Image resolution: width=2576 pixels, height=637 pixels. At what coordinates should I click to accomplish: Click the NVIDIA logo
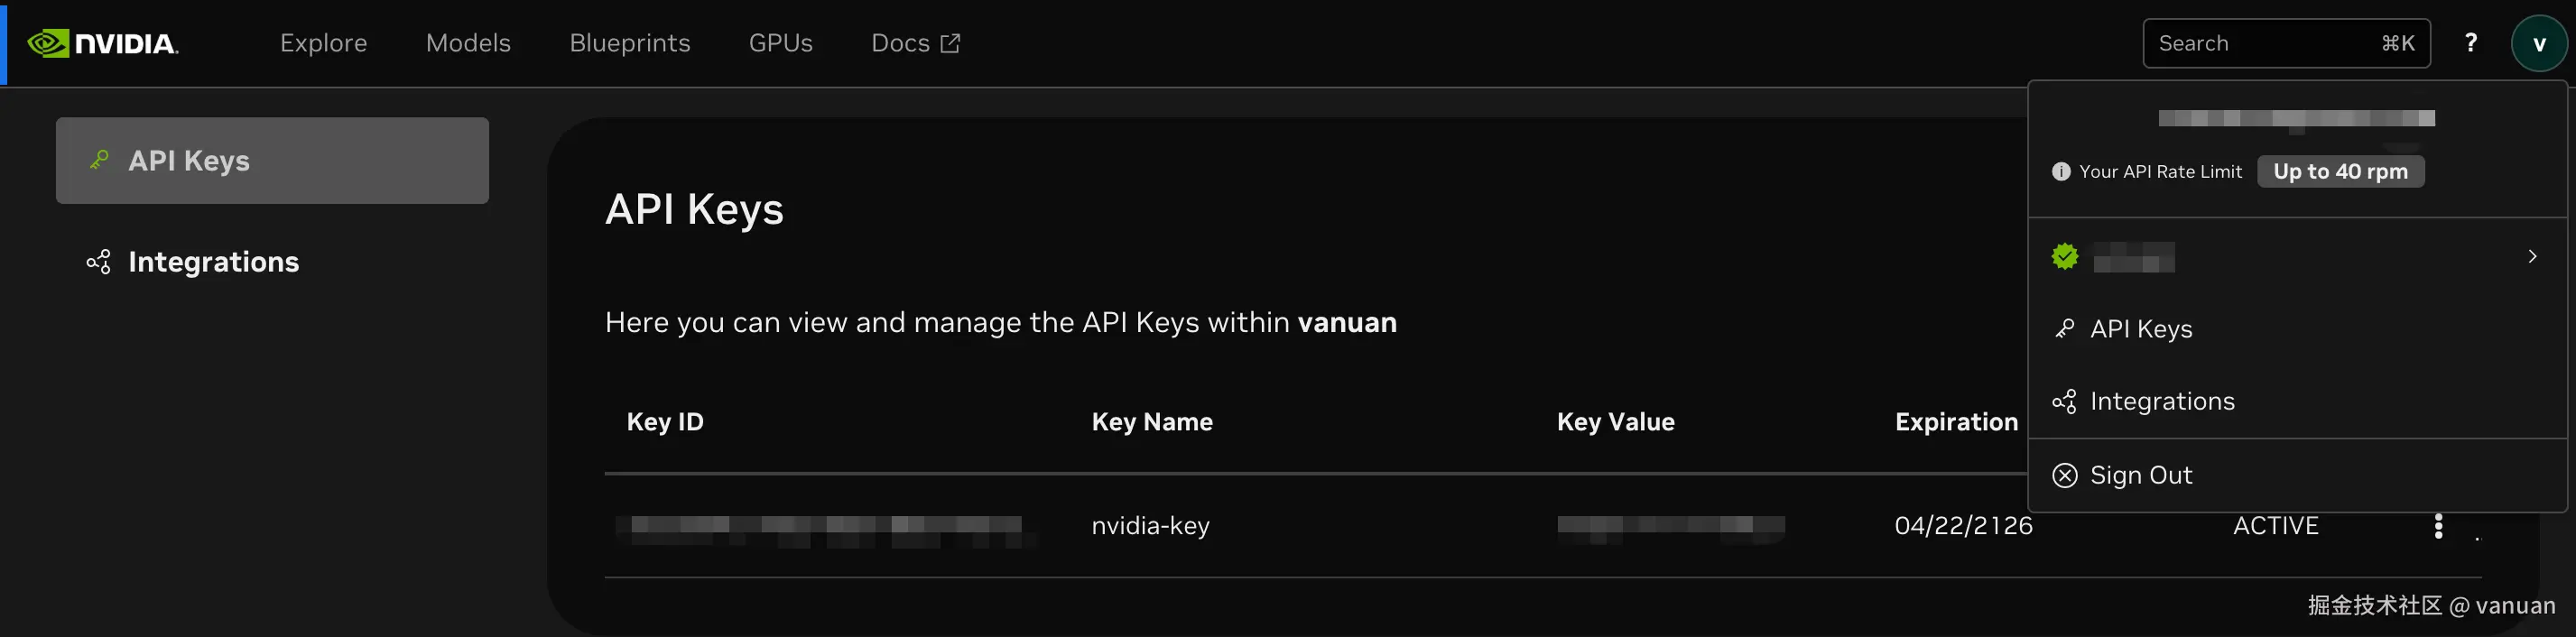point(103,43)
